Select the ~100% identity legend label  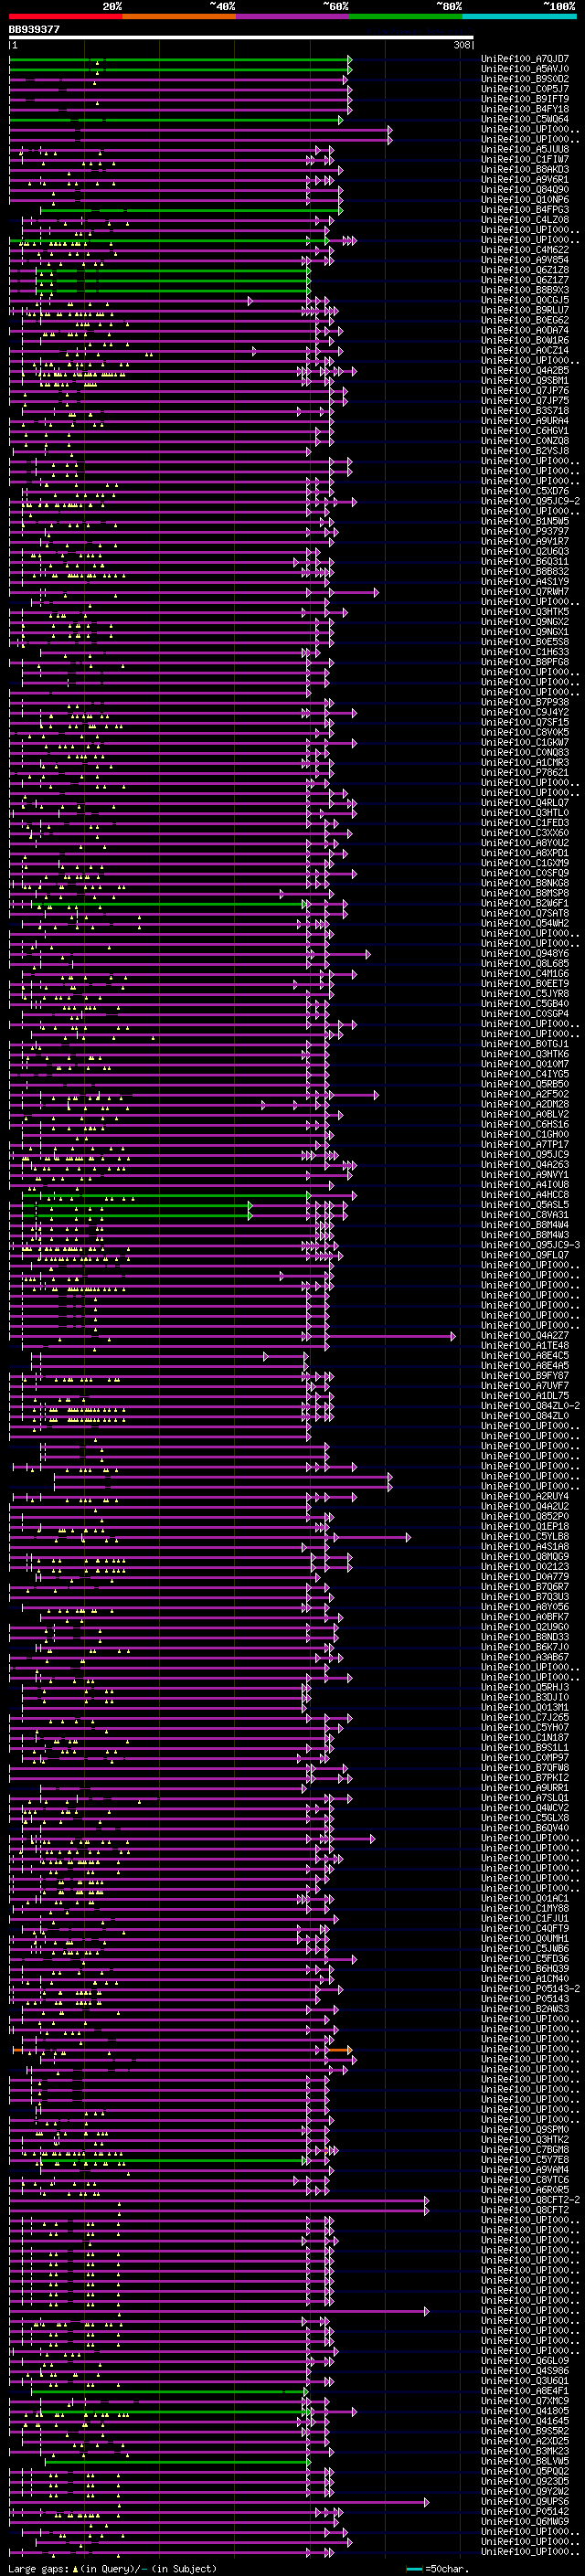(559, 6)
